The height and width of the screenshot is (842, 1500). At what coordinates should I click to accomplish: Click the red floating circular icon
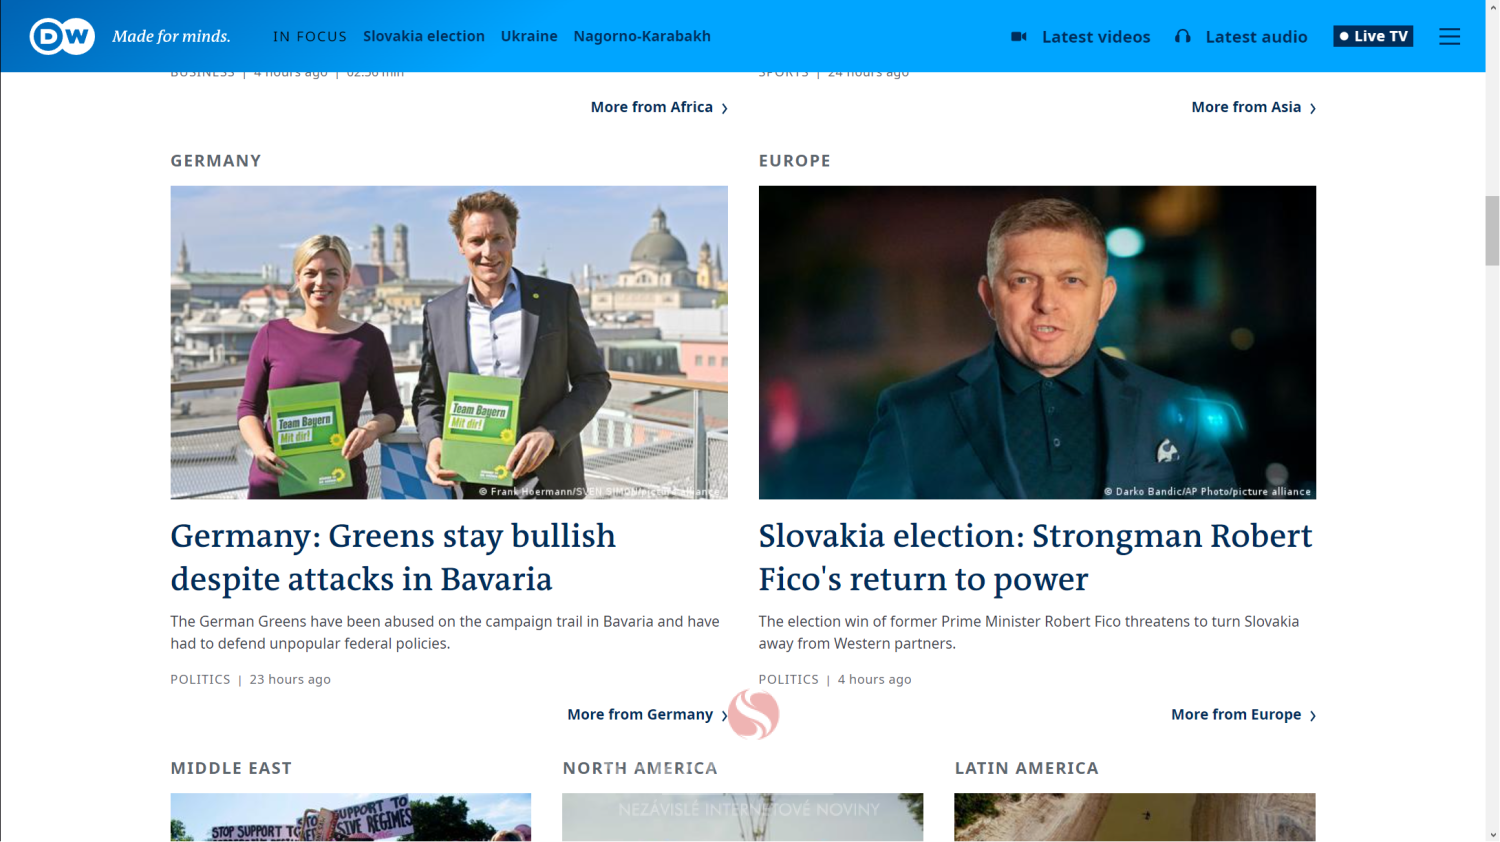click(x=753, y=714)
